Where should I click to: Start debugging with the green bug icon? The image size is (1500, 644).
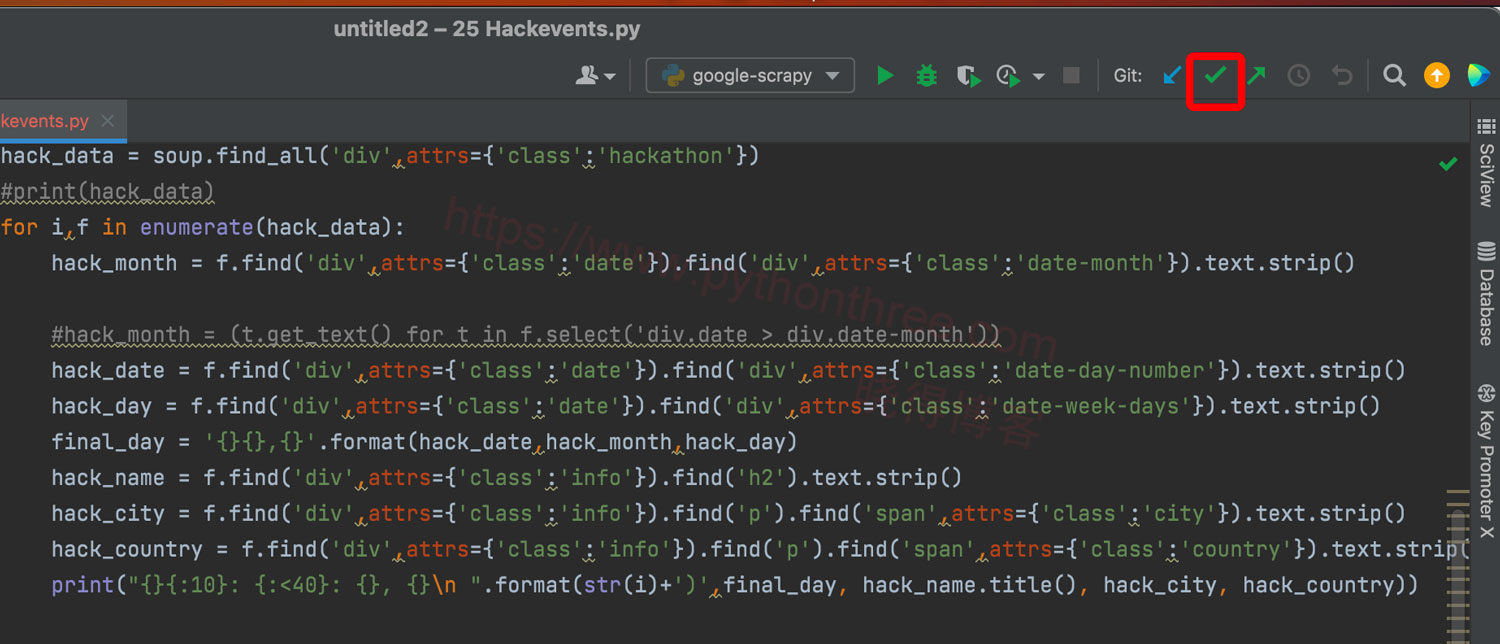tap(927, 75)
